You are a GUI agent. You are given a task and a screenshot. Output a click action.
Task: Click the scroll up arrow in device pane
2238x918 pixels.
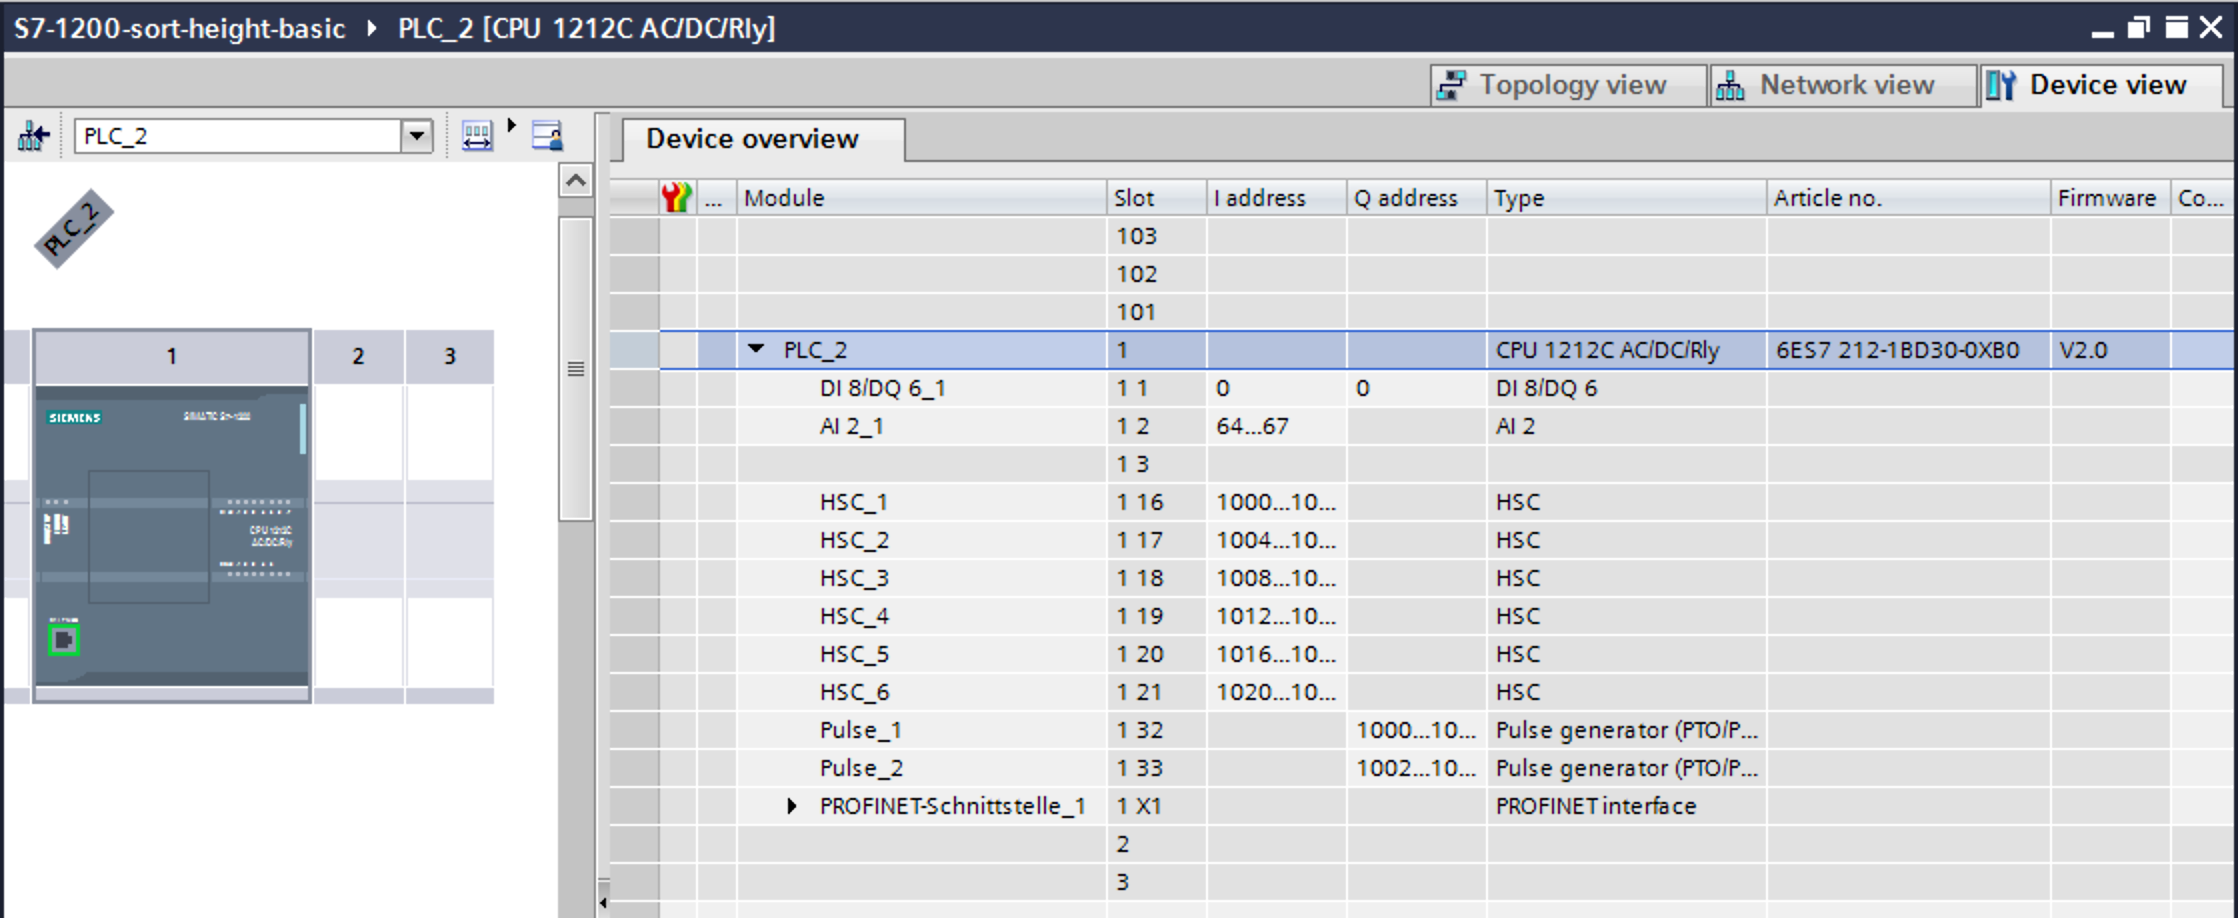[575, 181]
